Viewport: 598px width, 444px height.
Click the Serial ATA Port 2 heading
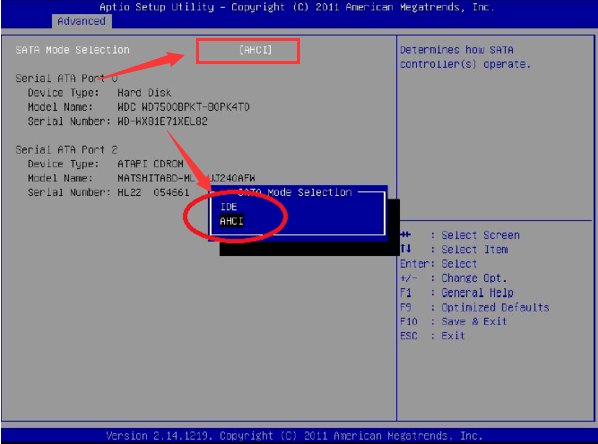tap(66, 150)
